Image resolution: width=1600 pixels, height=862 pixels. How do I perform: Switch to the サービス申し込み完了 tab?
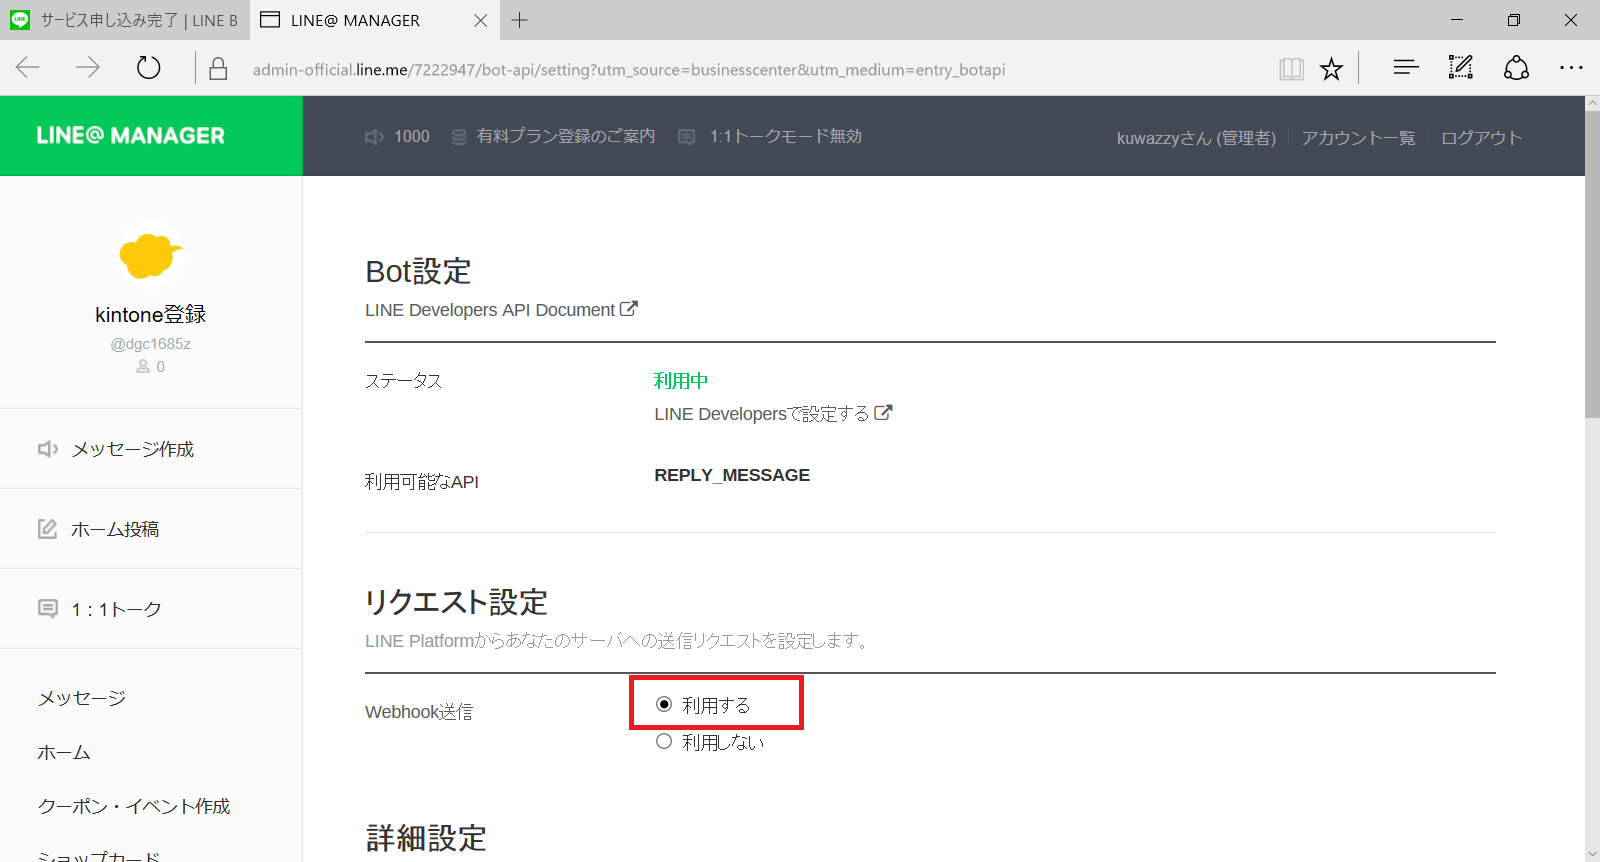[x=124, y=20]
